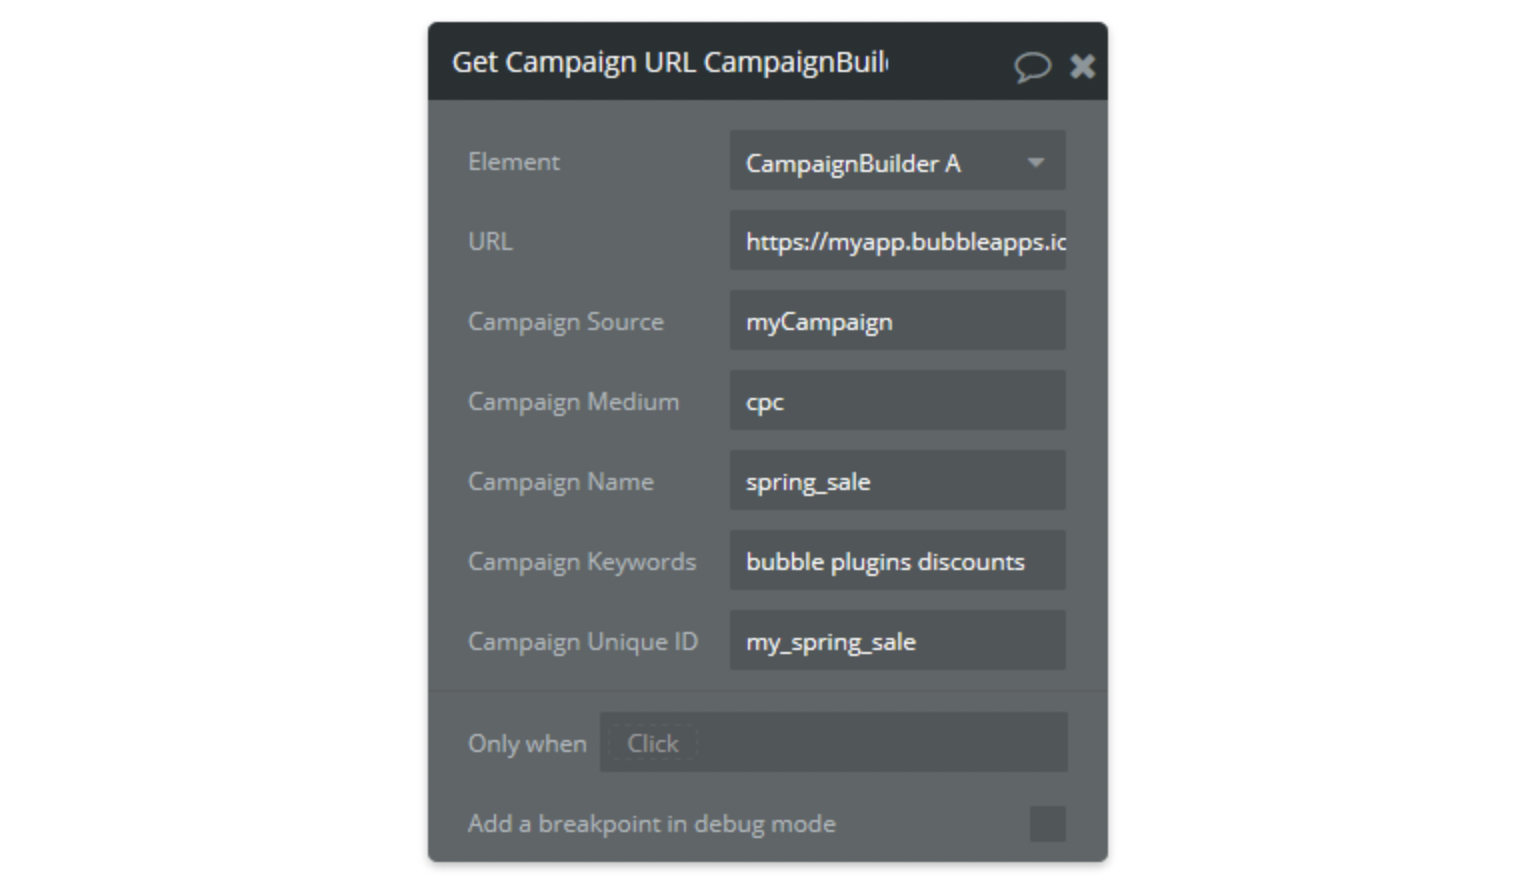Click the Campaign Source label

[565, 322]
